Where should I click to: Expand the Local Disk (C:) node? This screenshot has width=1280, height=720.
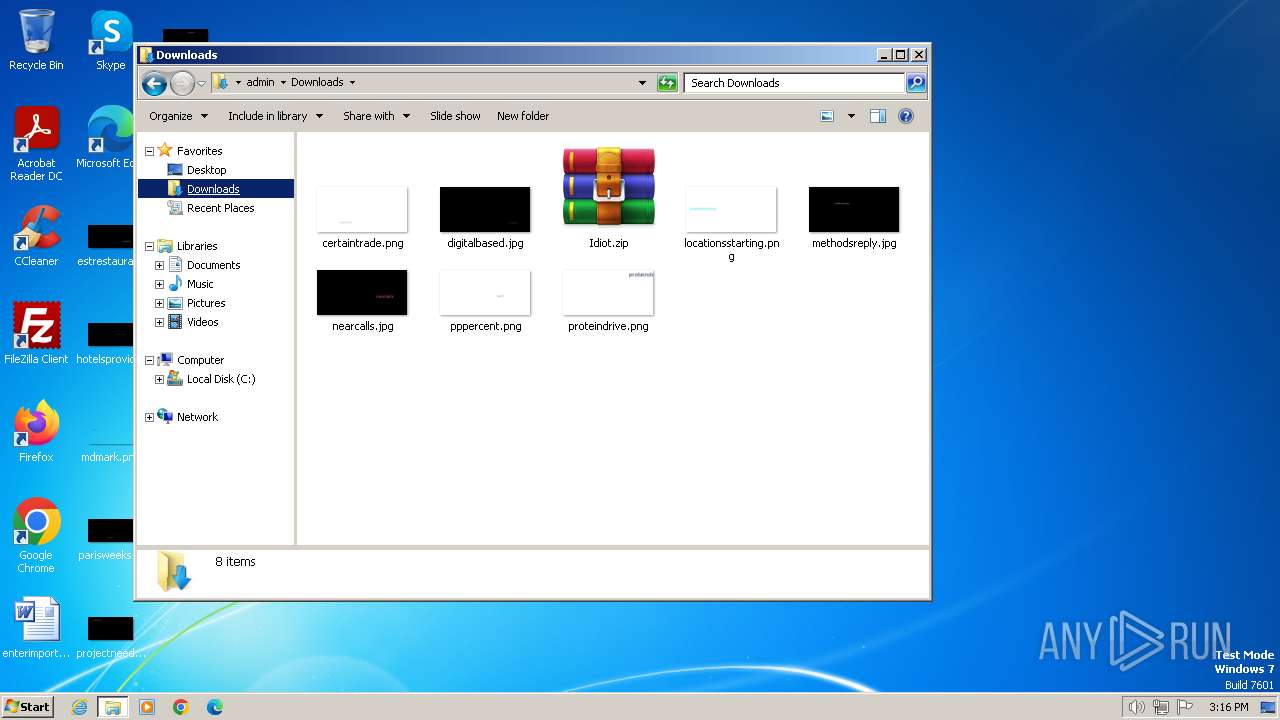pyautogui.click(x=159, y=379)
